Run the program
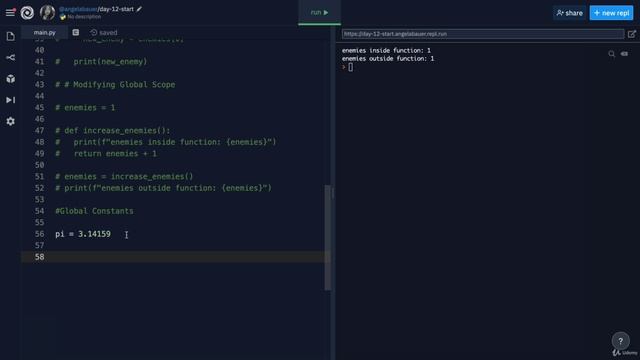Image resolution: width=640 pixels, height=360 pixels. point(319,13)
